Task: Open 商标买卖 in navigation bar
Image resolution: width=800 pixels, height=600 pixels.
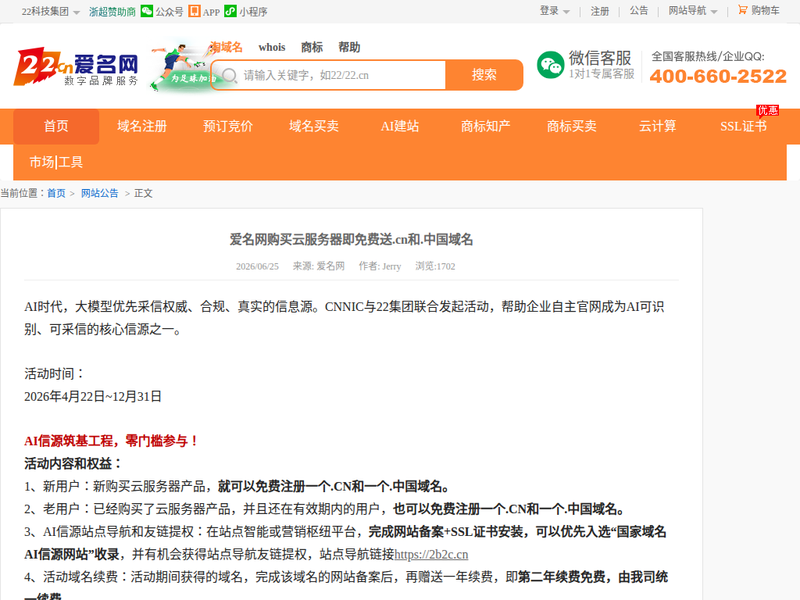Action: [x=571, y=126]
